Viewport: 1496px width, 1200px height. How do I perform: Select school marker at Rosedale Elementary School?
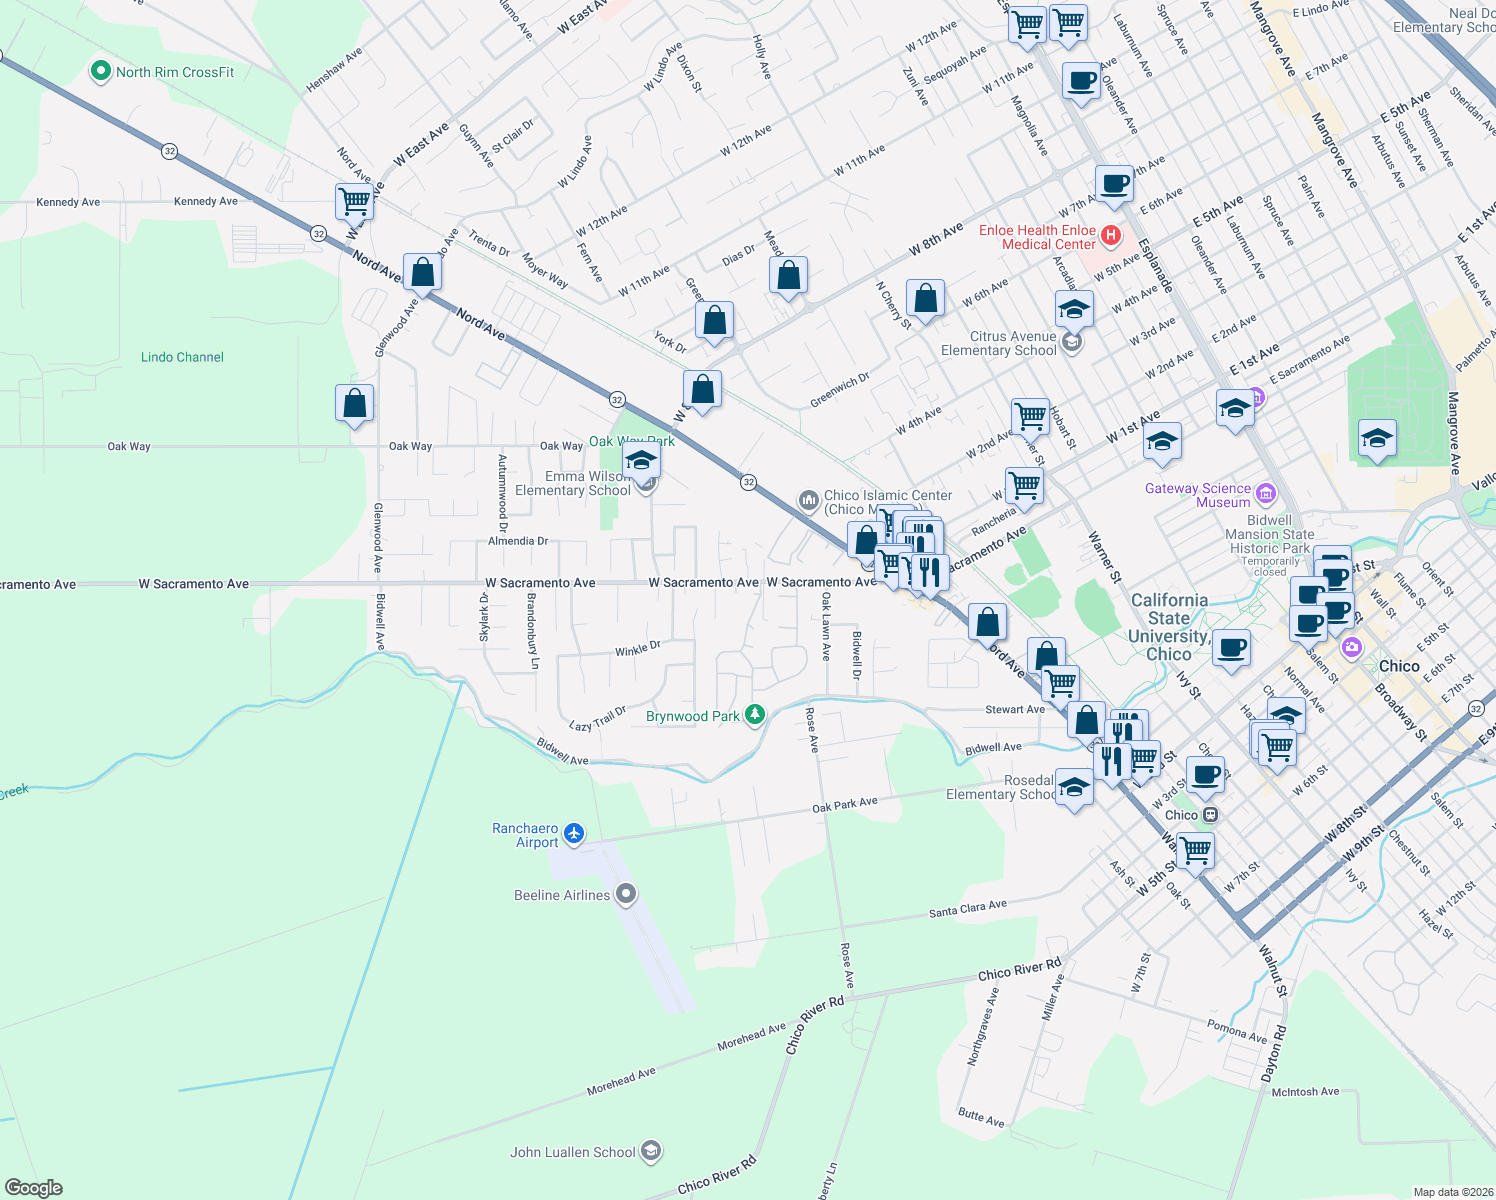1074,790
